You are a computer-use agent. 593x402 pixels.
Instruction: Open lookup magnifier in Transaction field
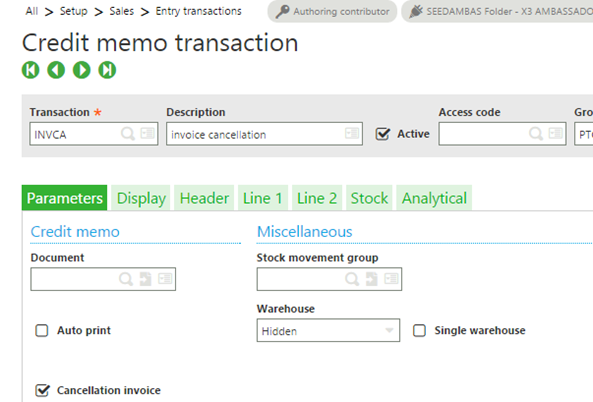tap(128, 133)
